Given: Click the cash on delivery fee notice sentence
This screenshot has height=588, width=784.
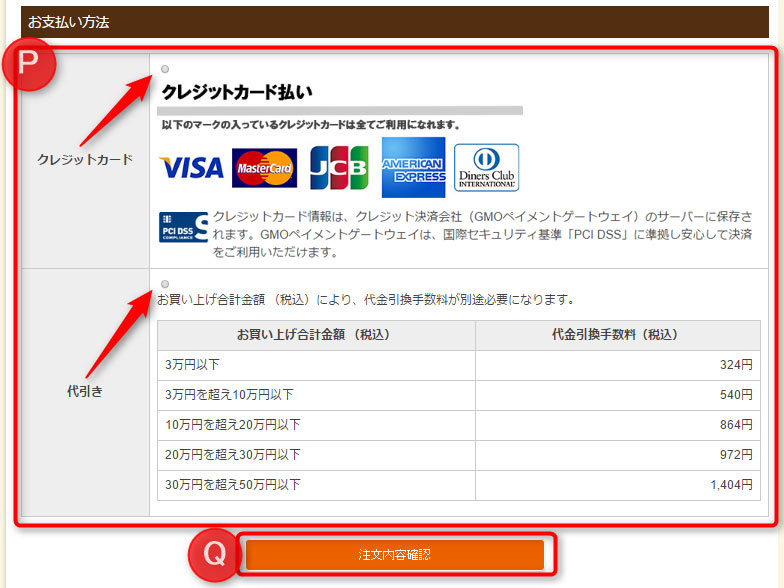Looking at the screenshot, I should (x=366, y=300).
